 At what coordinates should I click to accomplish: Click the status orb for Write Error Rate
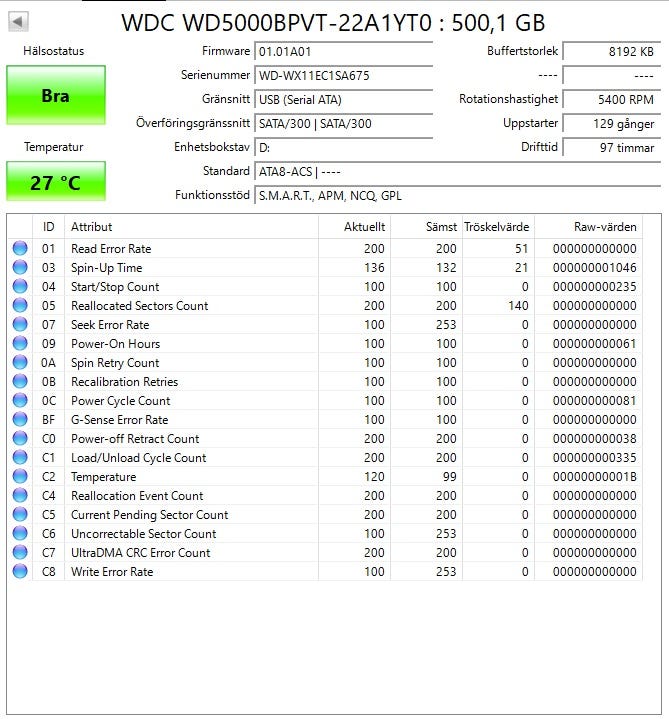tap(20, 571)
